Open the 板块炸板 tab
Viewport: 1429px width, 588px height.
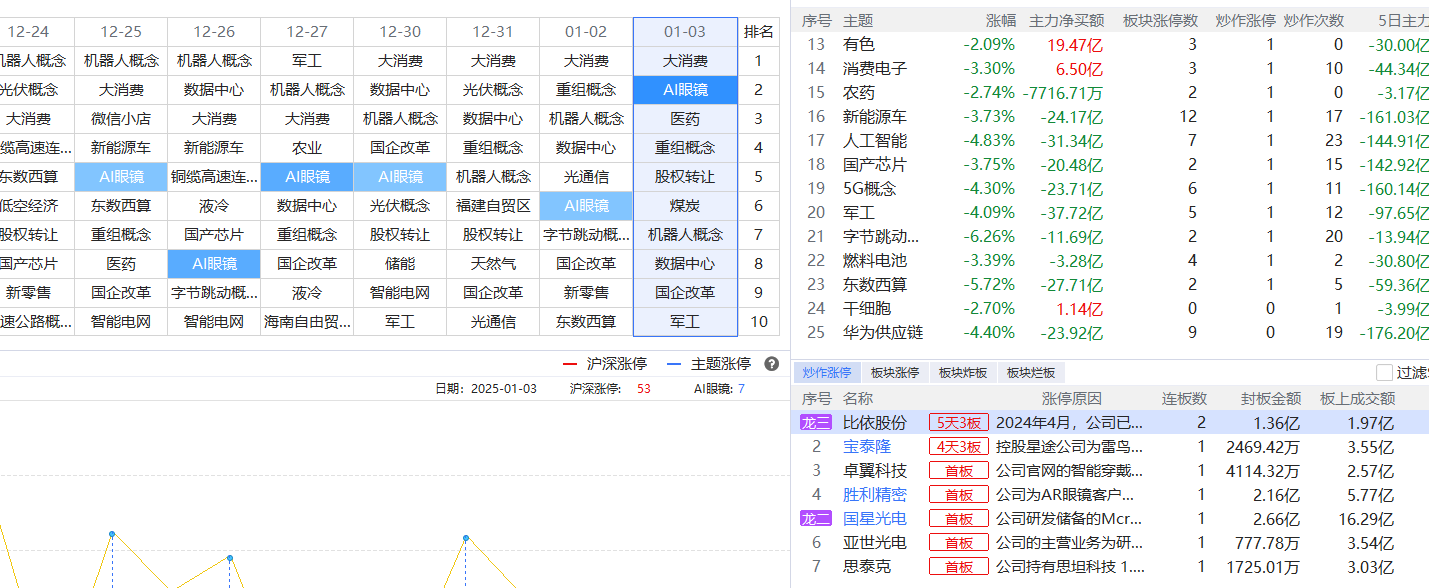pyautogui.click(x=962, y=372)
